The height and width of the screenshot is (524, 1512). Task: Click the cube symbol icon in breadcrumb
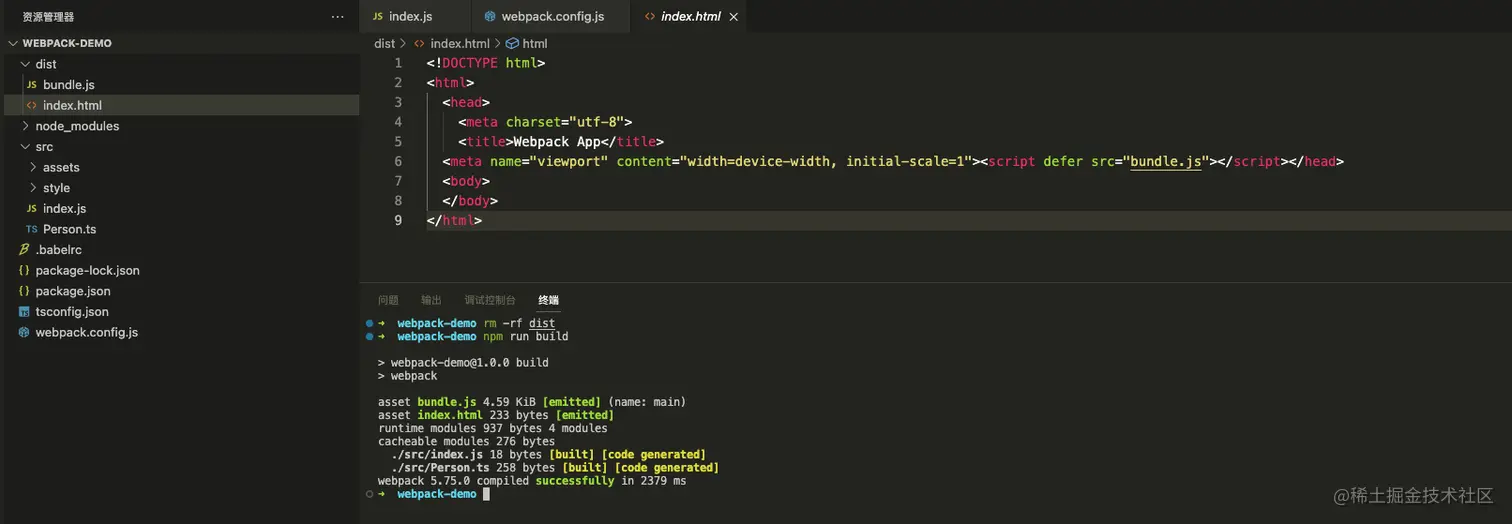[513, 43]
